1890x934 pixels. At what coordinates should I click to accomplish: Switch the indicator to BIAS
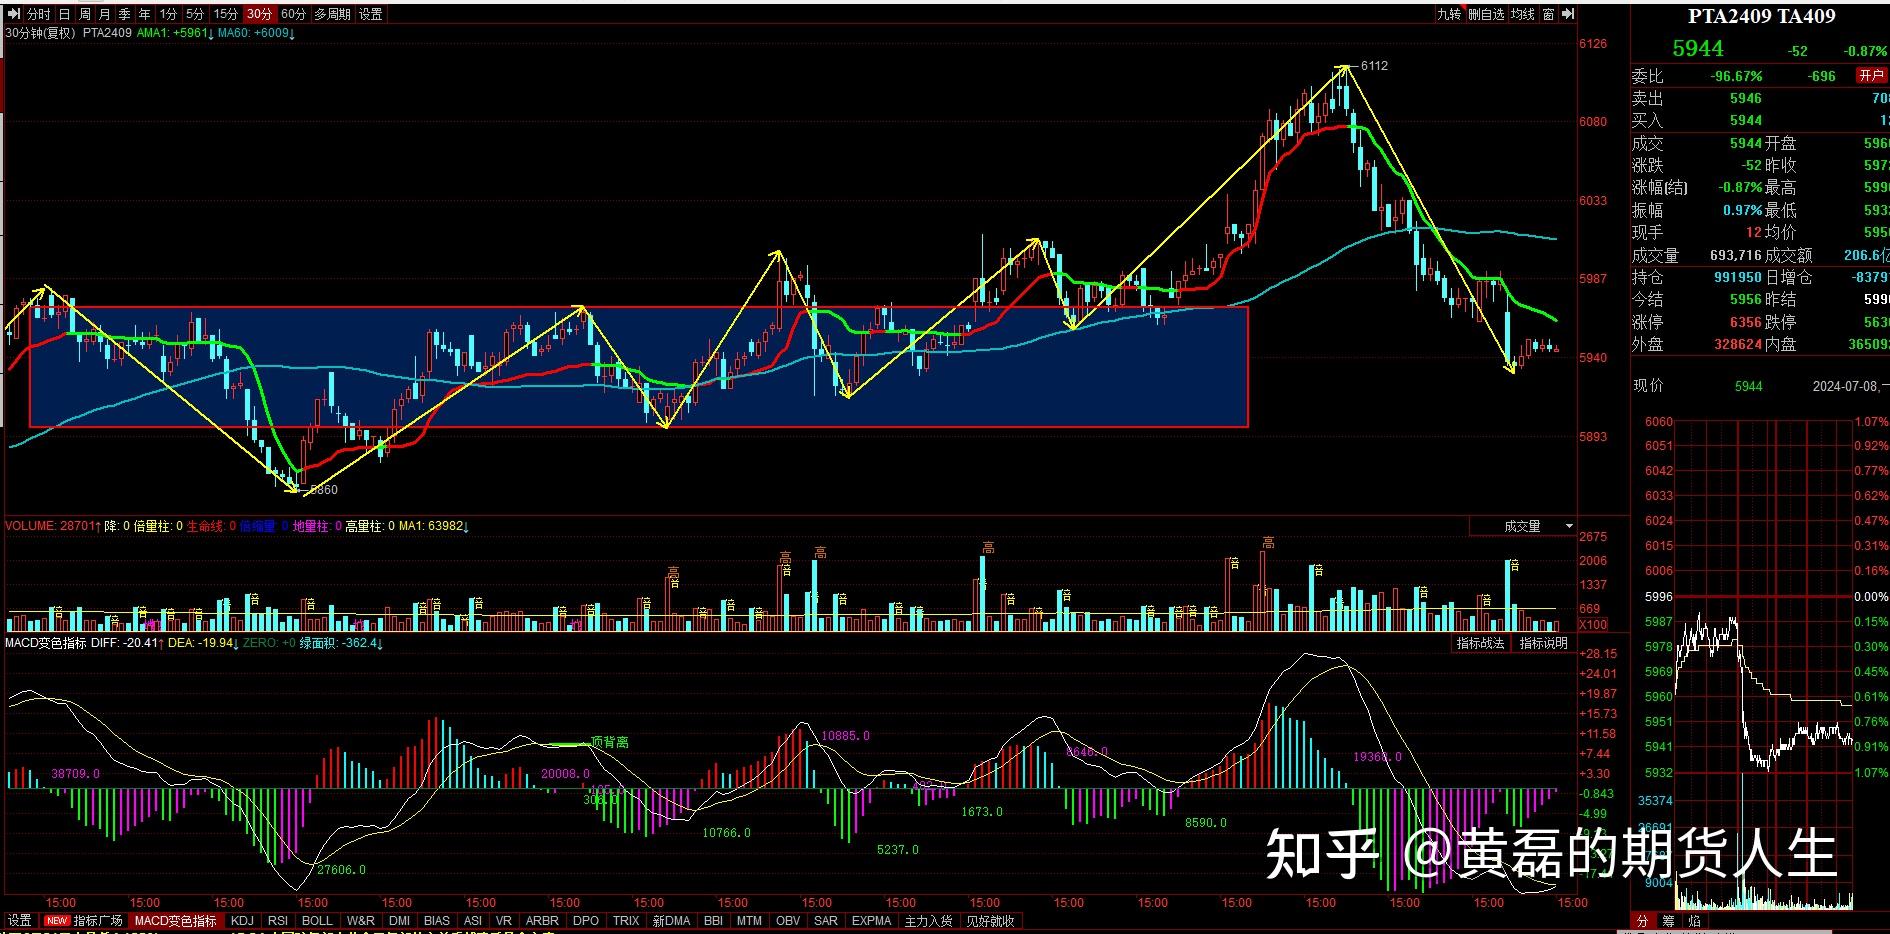pyautogui.click(x=437, y=920)
